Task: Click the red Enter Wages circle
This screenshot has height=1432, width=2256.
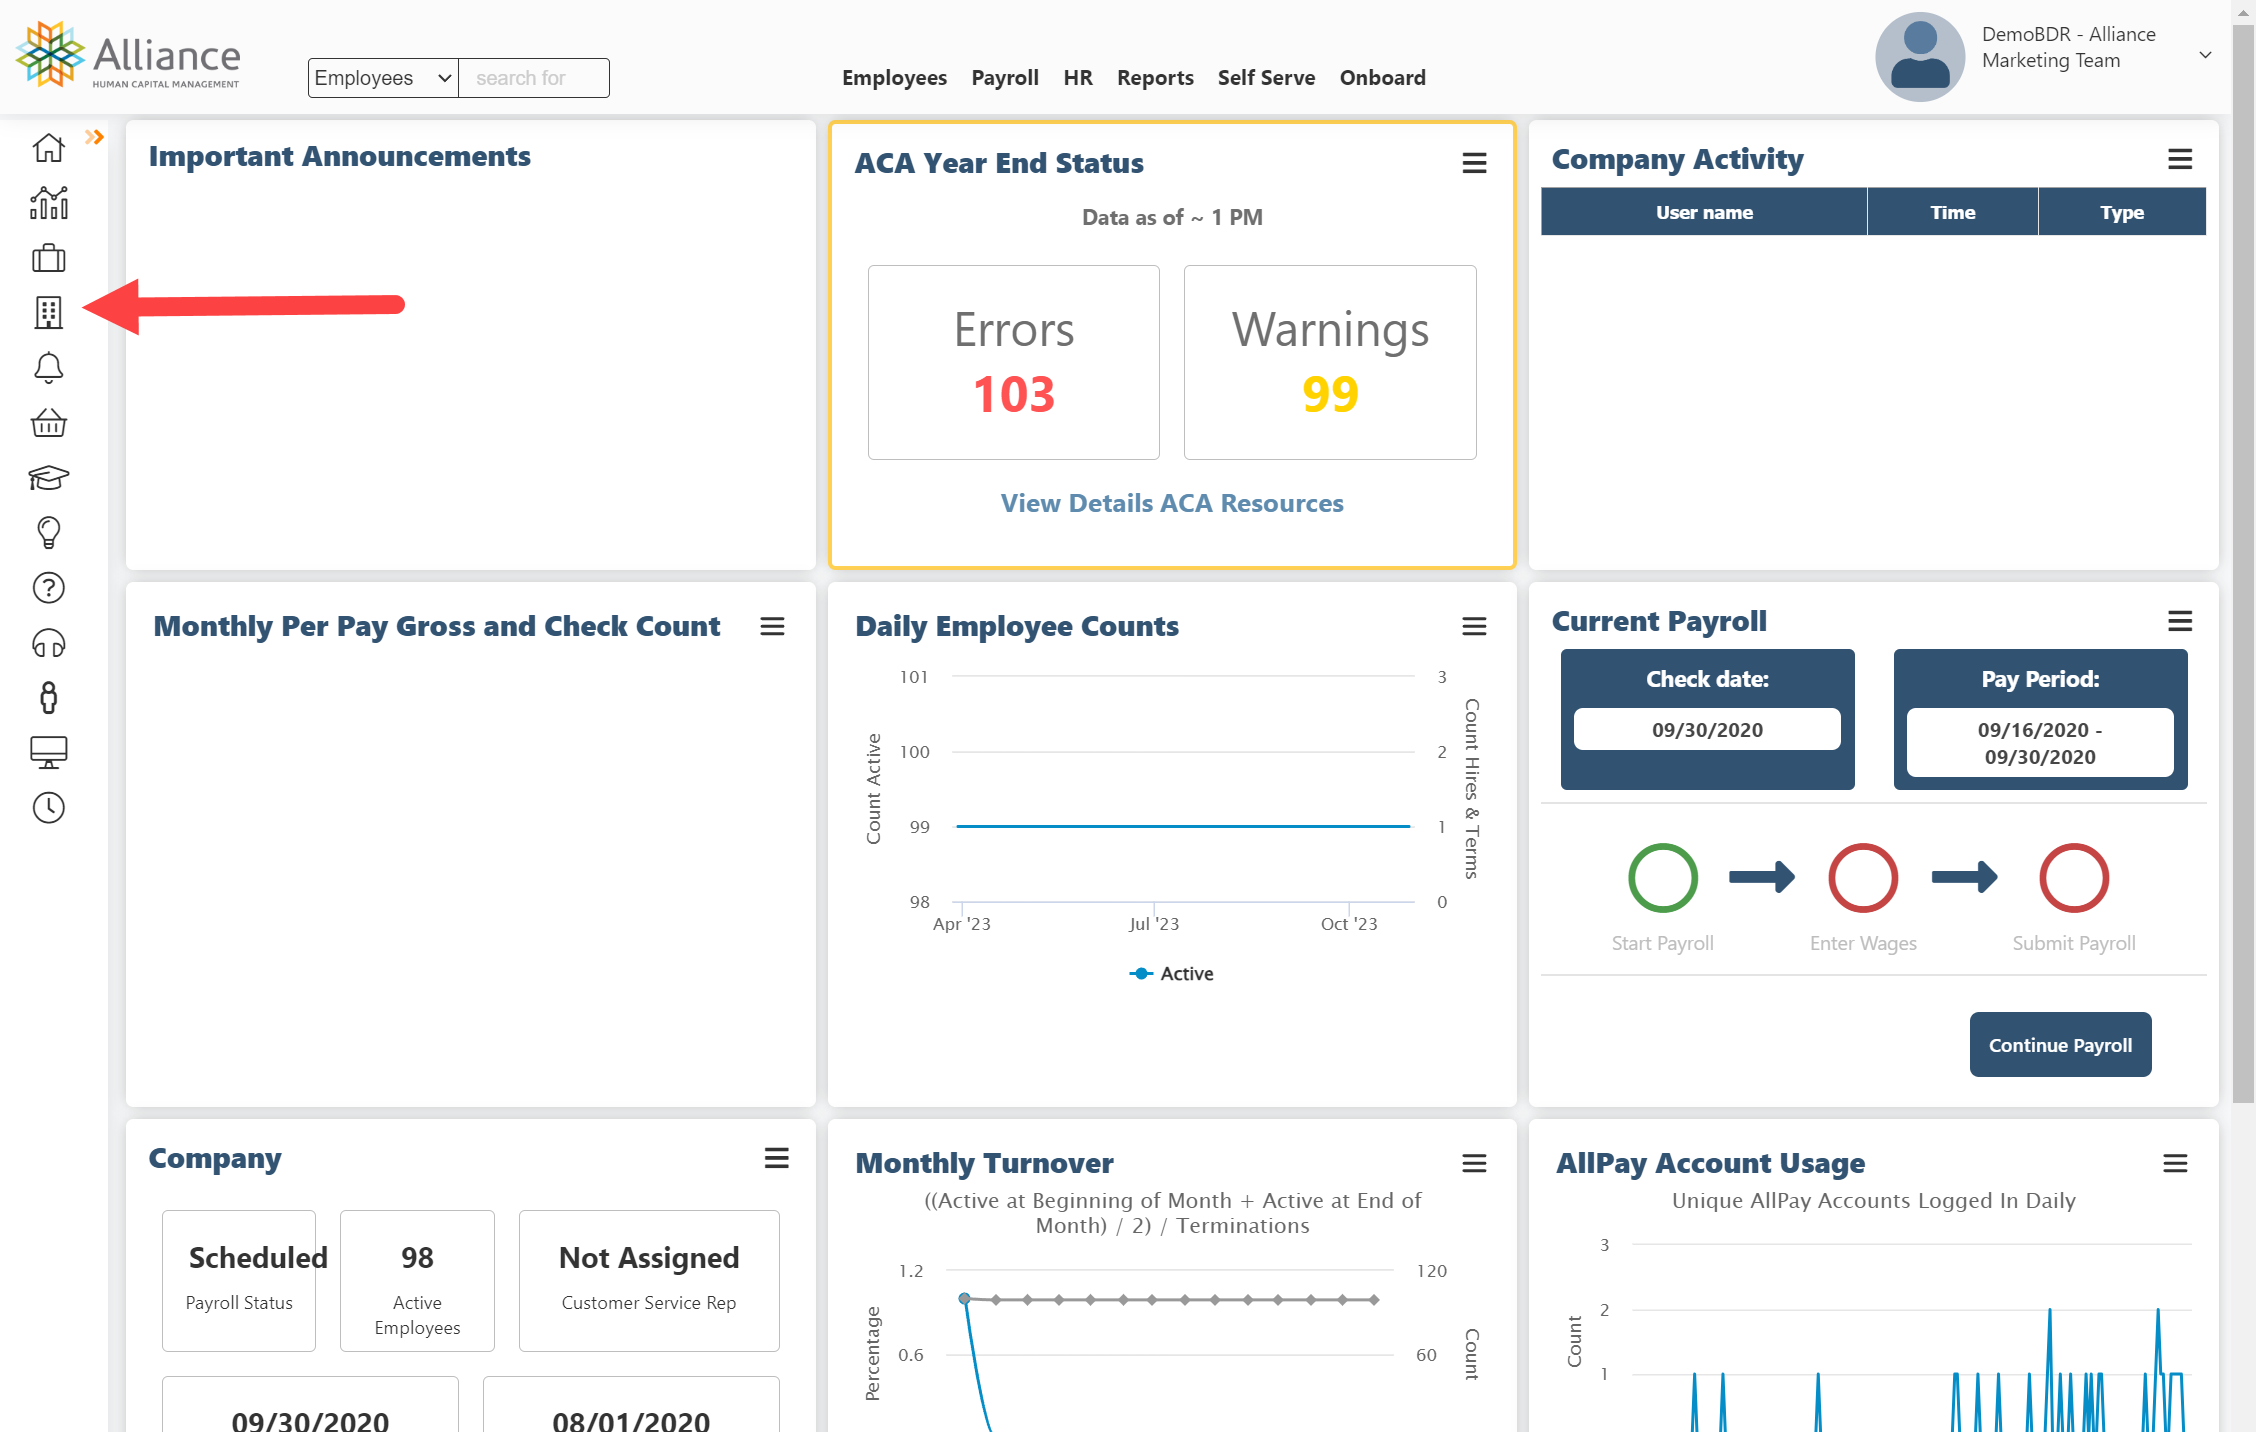Action: pos(1863,878)
